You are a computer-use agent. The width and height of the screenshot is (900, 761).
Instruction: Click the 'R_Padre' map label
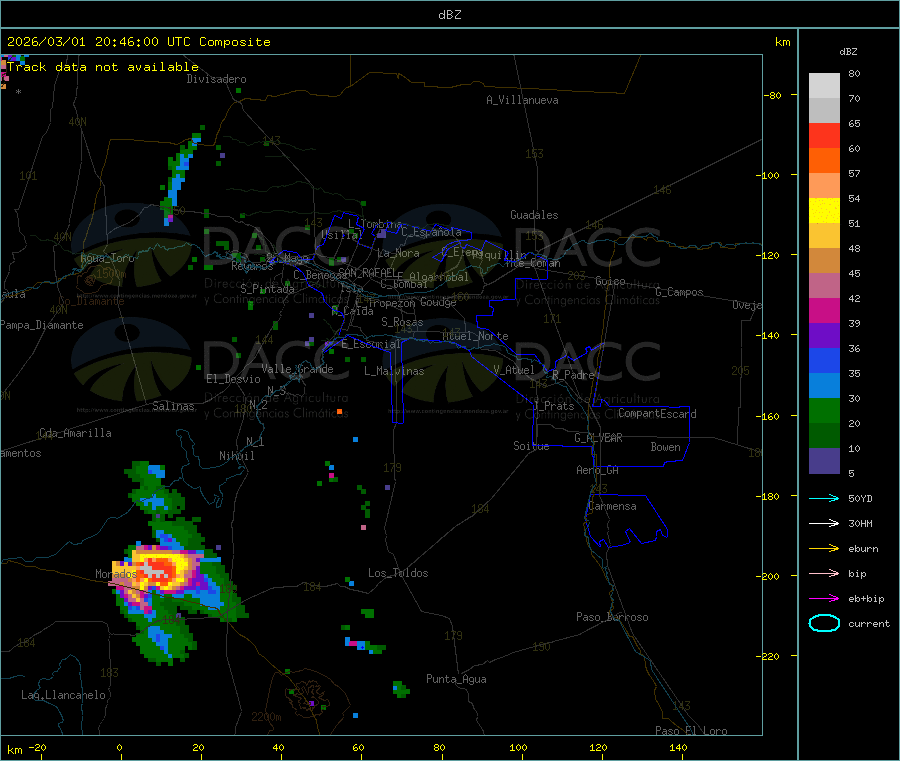pos(573,375)
